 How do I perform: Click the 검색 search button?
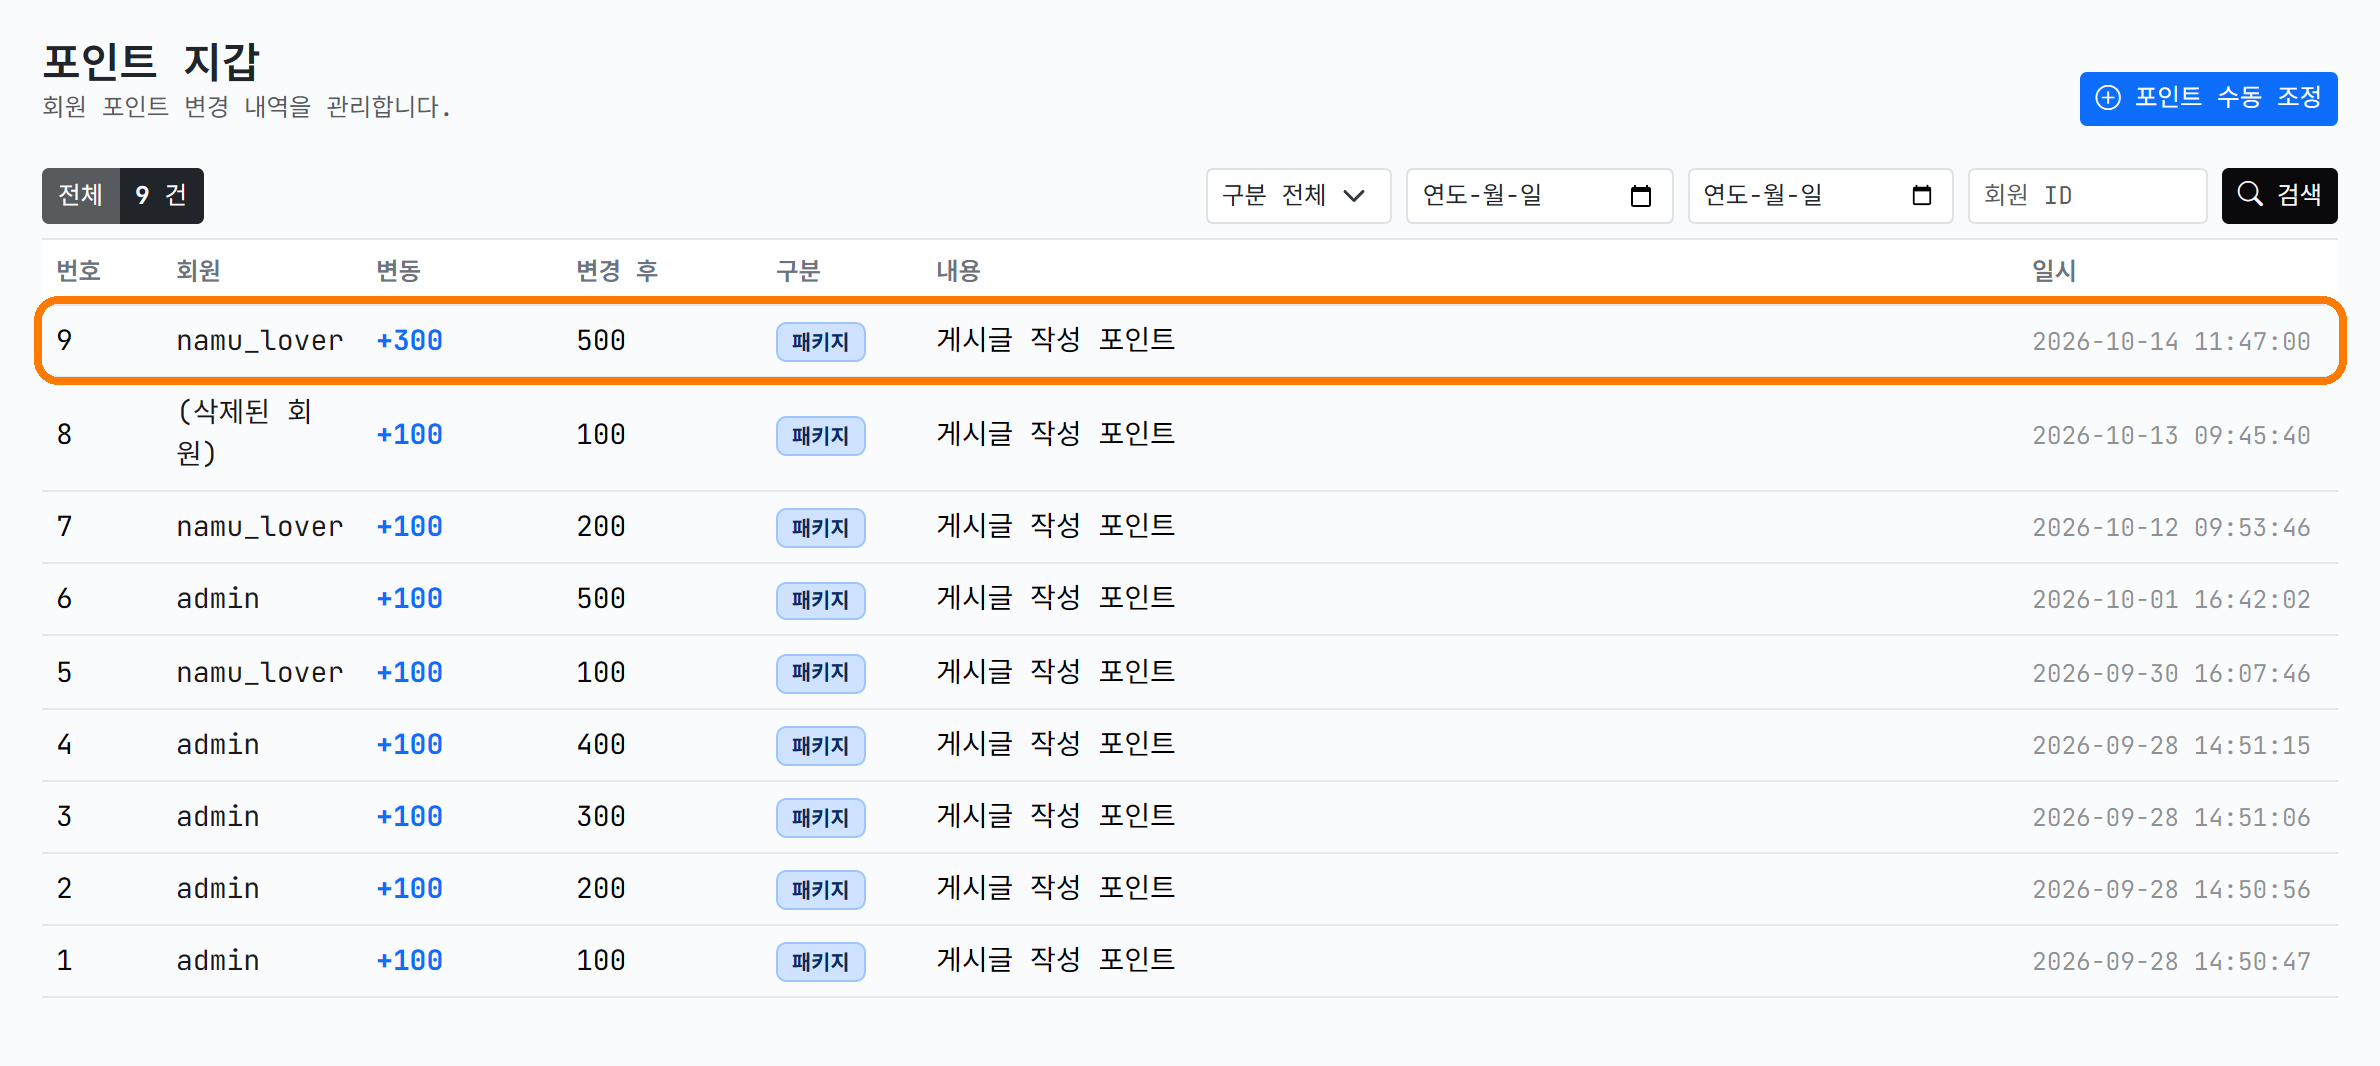click(x=2279, y=196)
